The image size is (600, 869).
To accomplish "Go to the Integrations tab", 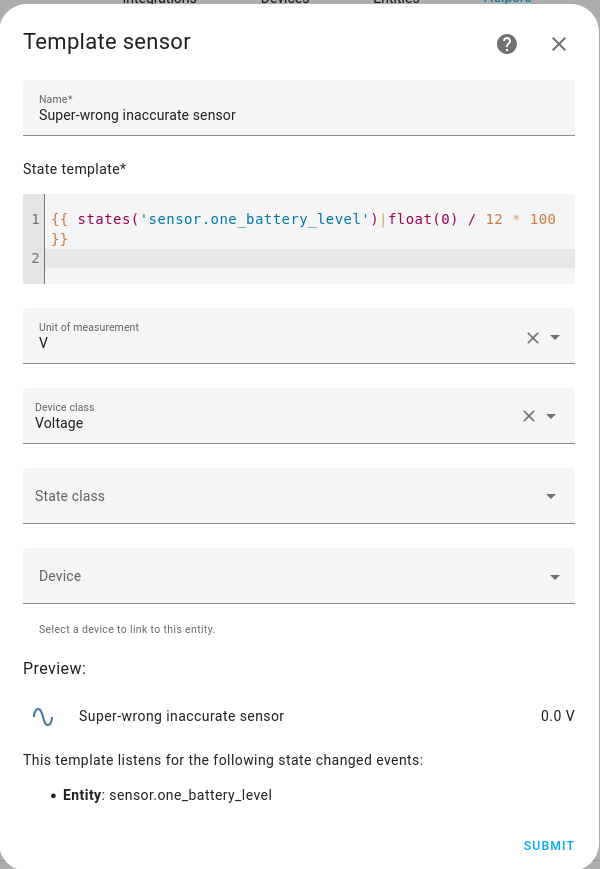I will [x=160, y=2].
